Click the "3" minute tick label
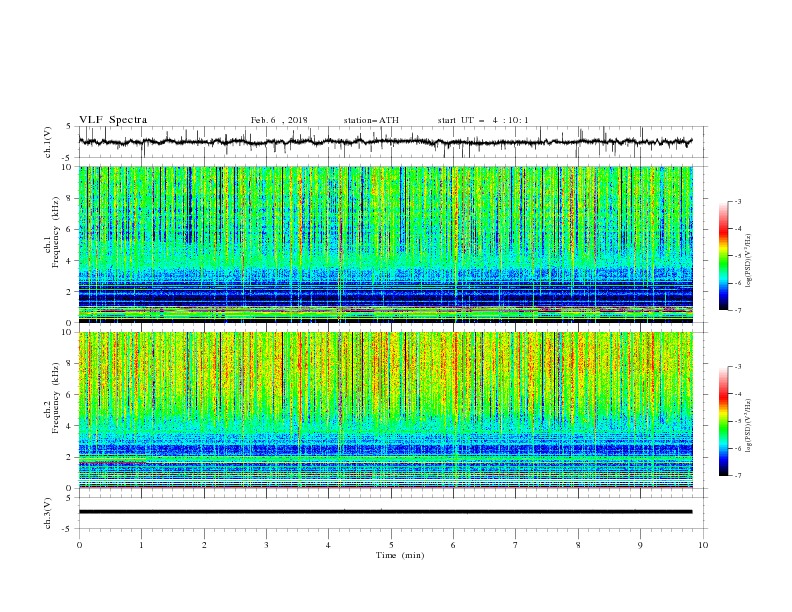The width and height of the screenshot is (792, 612). (267, 545)
